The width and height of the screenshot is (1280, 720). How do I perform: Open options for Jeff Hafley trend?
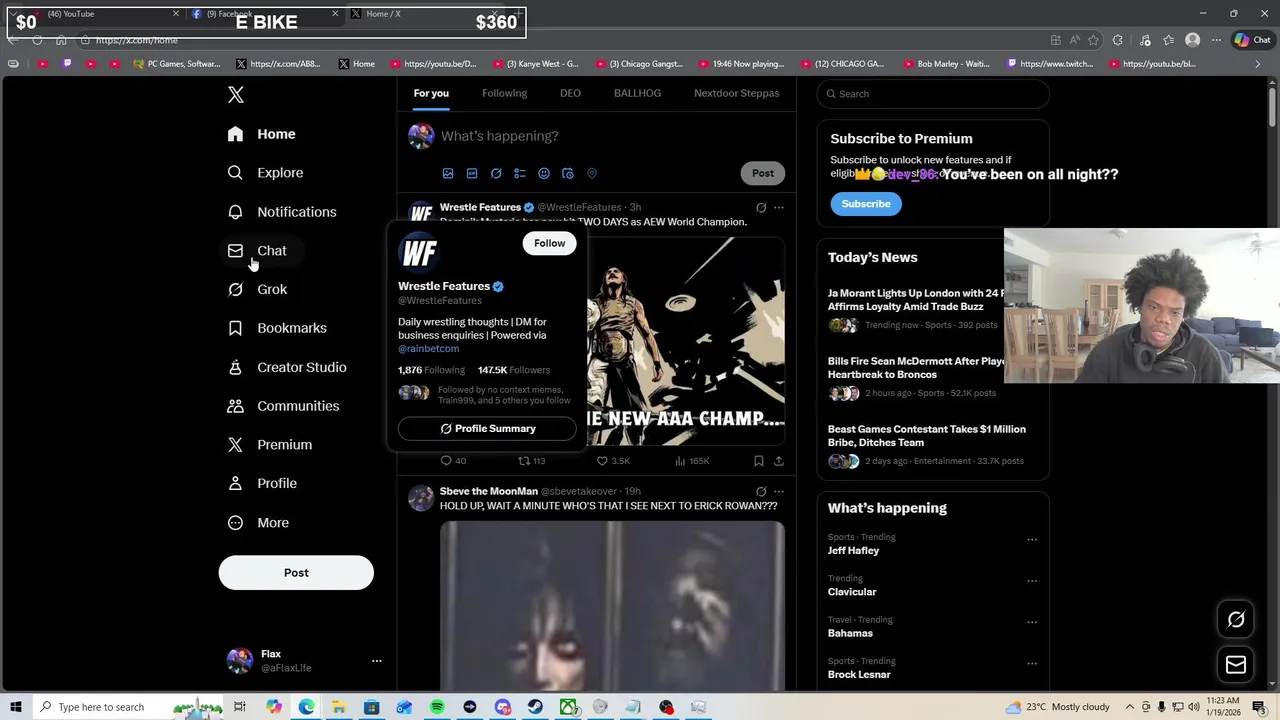pos(1032,540)
